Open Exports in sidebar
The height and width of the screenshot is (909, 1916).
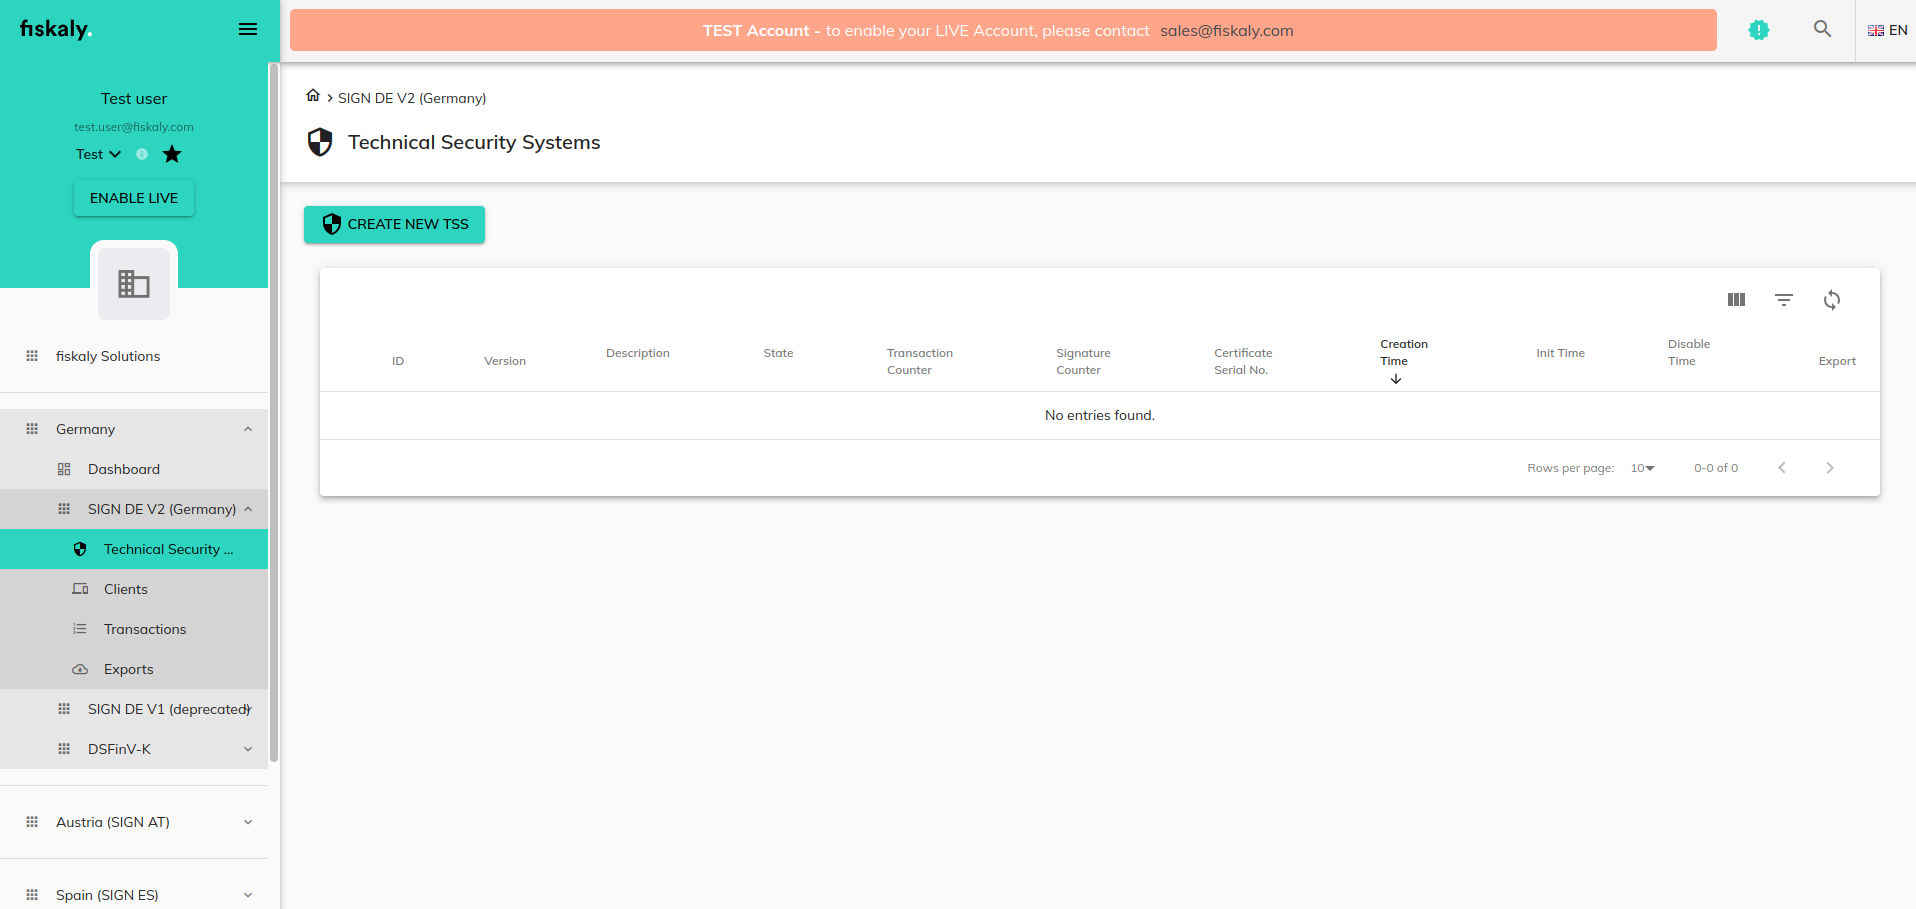(x=134, y=669)
